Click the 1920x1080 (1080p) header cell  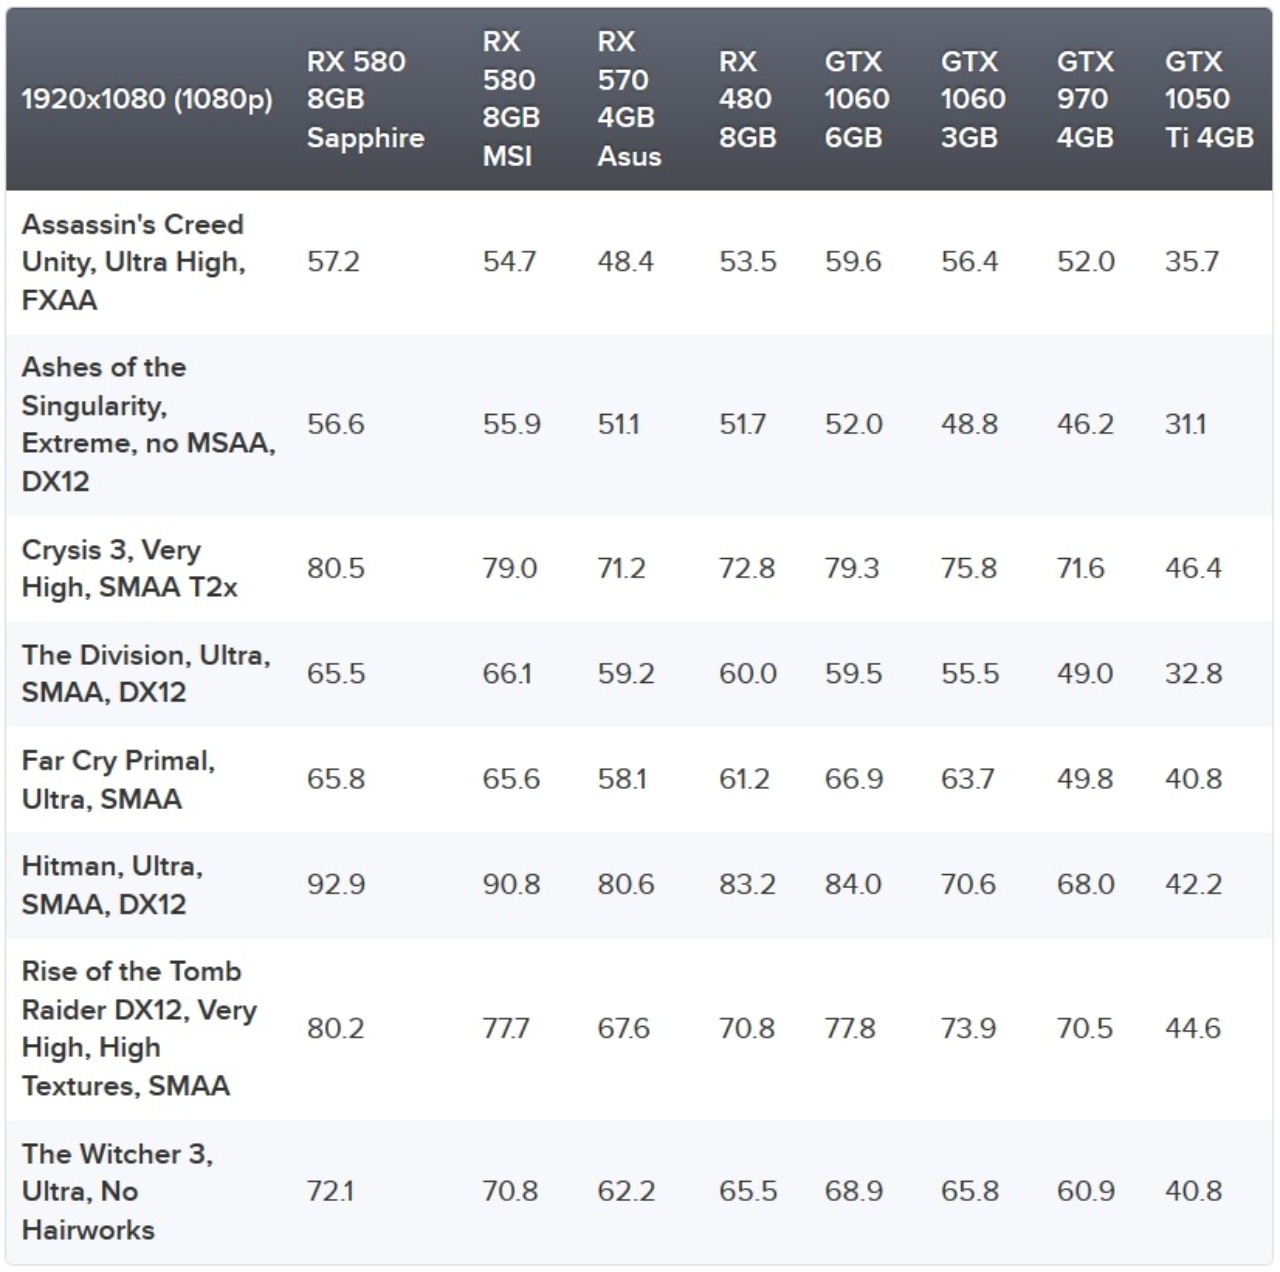tap(147, 99)
